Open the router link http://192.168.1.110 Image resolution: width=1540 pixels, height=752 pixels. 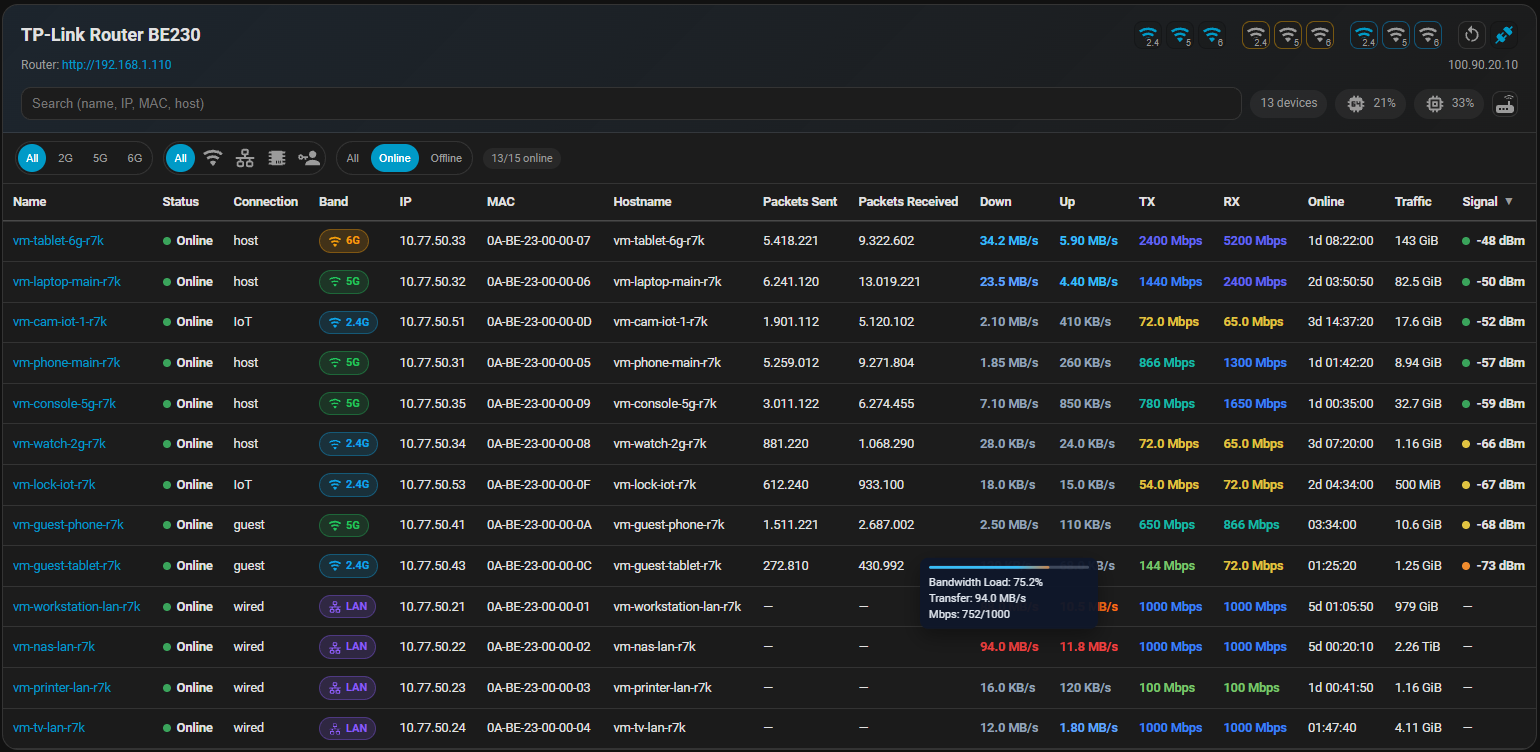coord(116,65)
